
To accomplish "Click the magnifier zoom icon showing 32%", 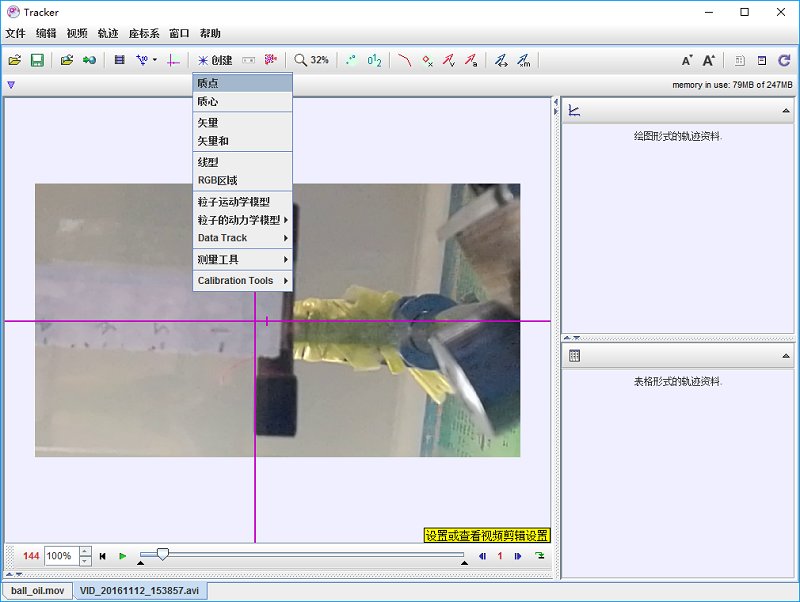I will tap(308, 59).
